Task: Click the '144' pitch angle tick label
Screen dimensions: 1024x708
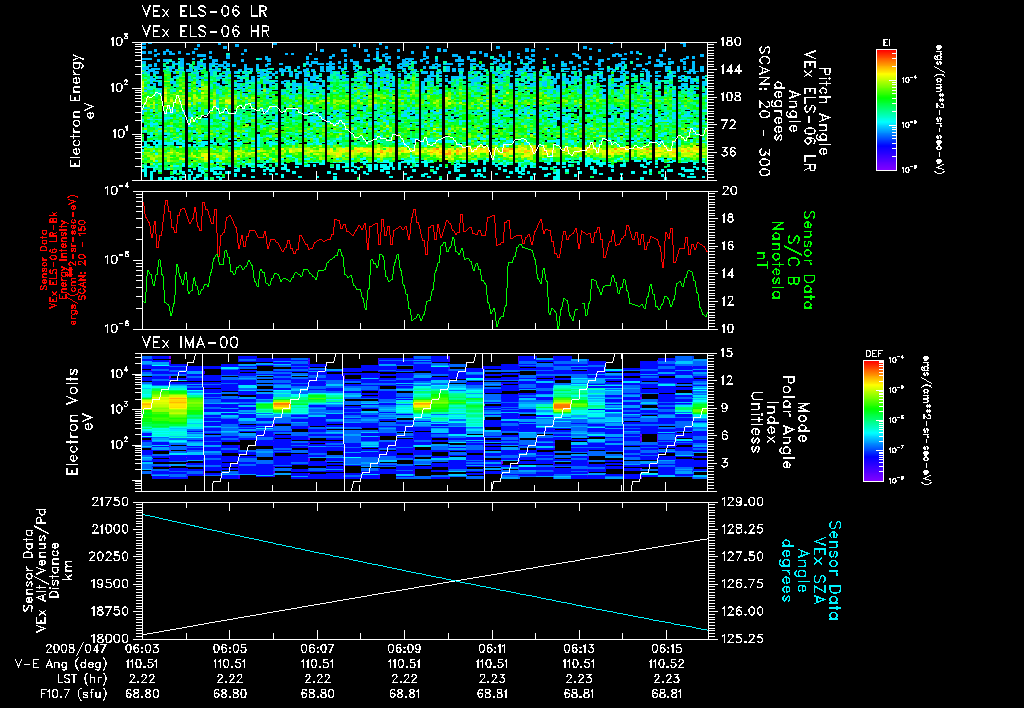Action: pos(730,70)
